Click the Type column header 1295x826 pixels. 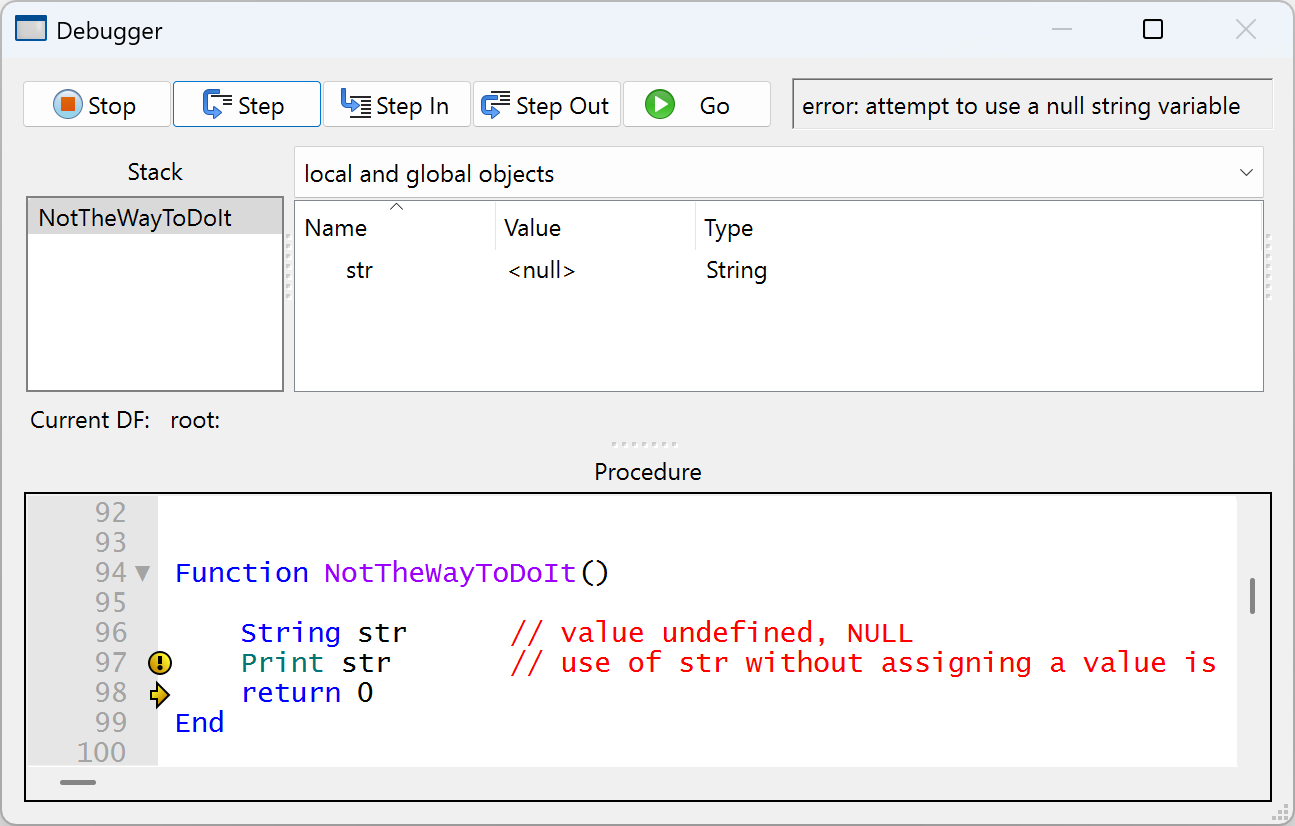tap(728, 228)
